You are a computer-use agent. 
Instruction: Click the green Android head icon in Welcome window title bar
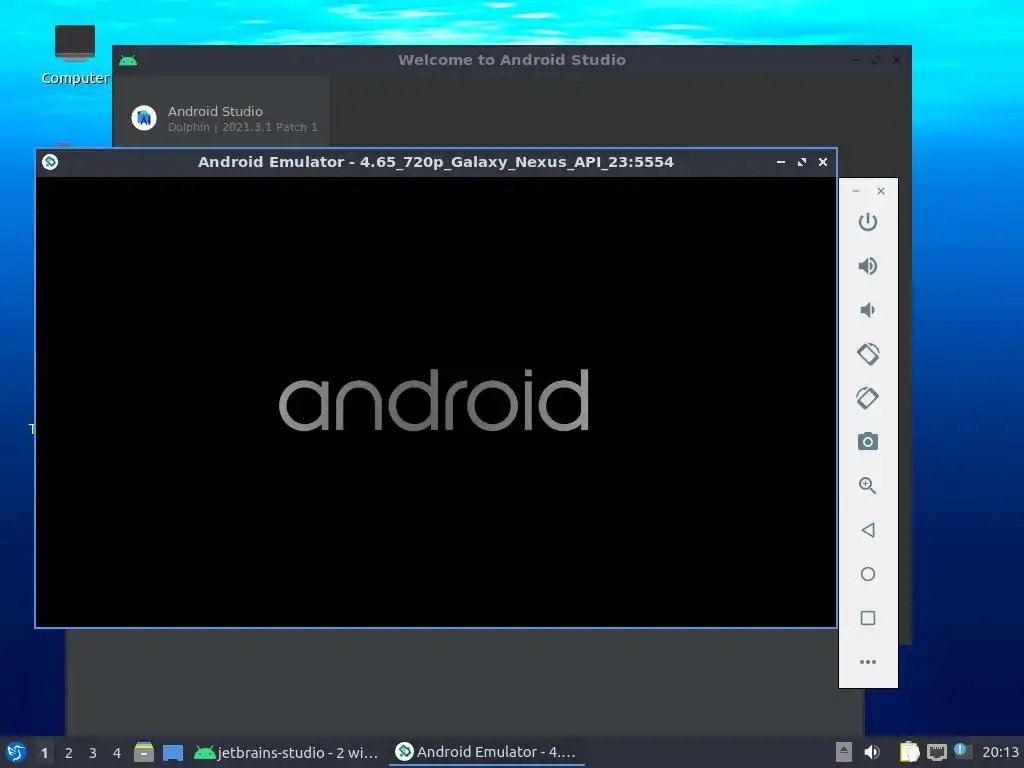pos(128,60)
